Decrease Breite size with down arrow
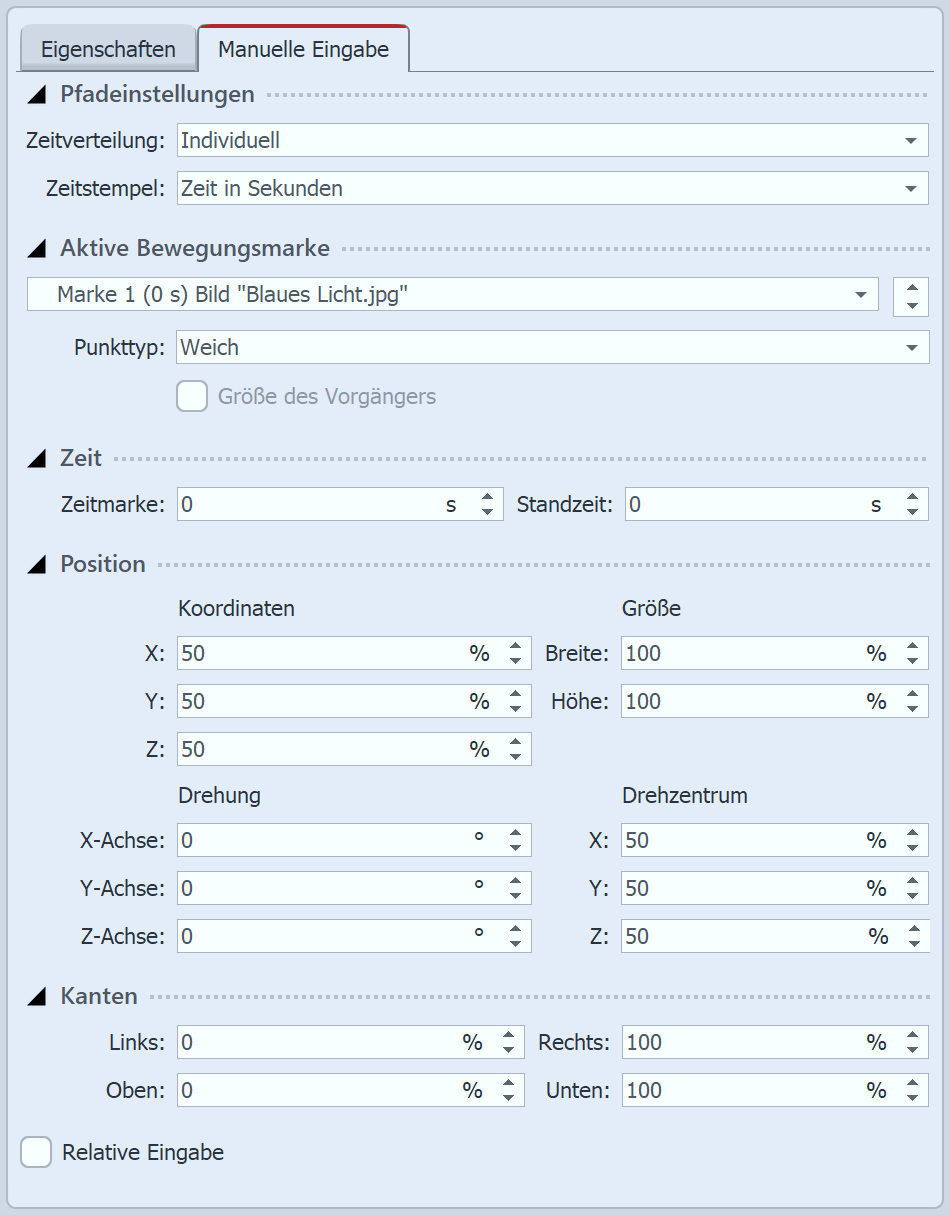Image resolution: width=950 pixels, height=1215 pixels. pyautogui.click(x=911, y=661)
